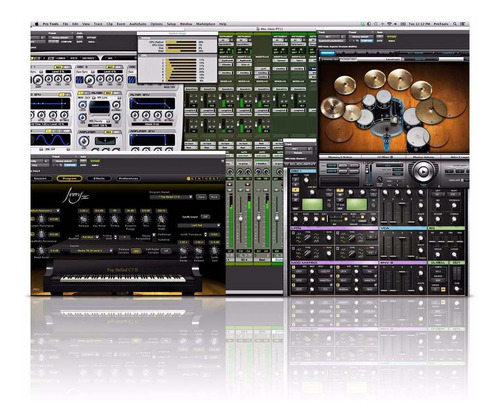Click the Pedal Noise knob
Viewport: 500px width, 419px height.
pyautogui.click(x=41, y=250)
